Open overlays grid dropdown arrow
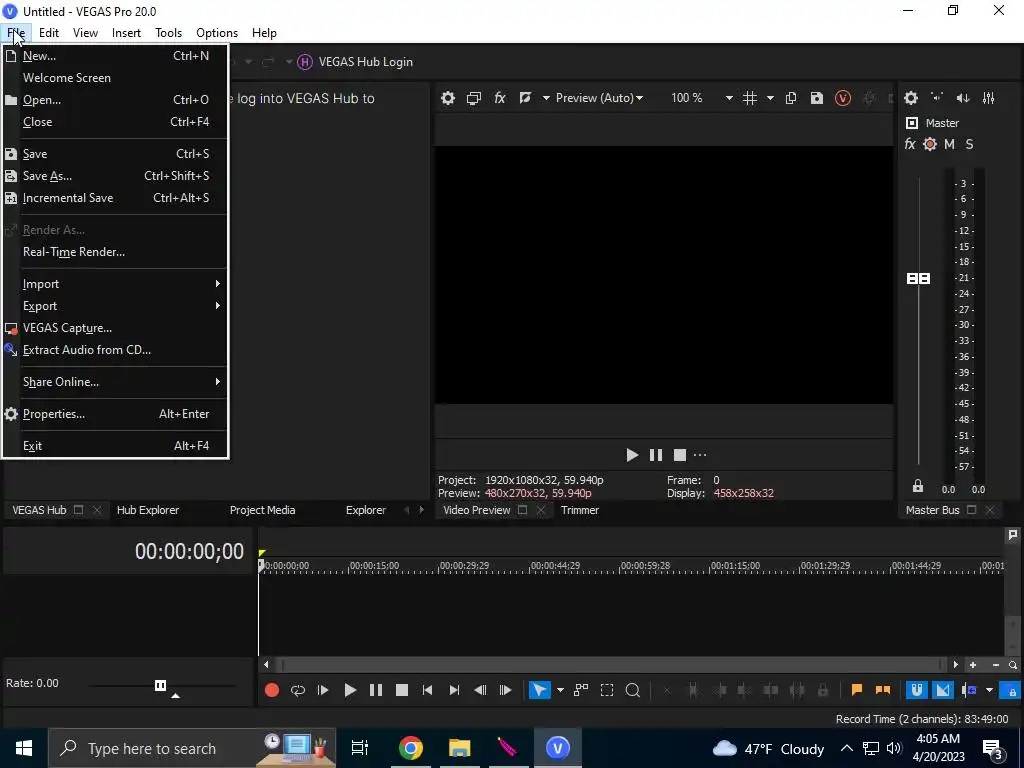Viewport: 1024px width, 768px height. pos(770,98)
